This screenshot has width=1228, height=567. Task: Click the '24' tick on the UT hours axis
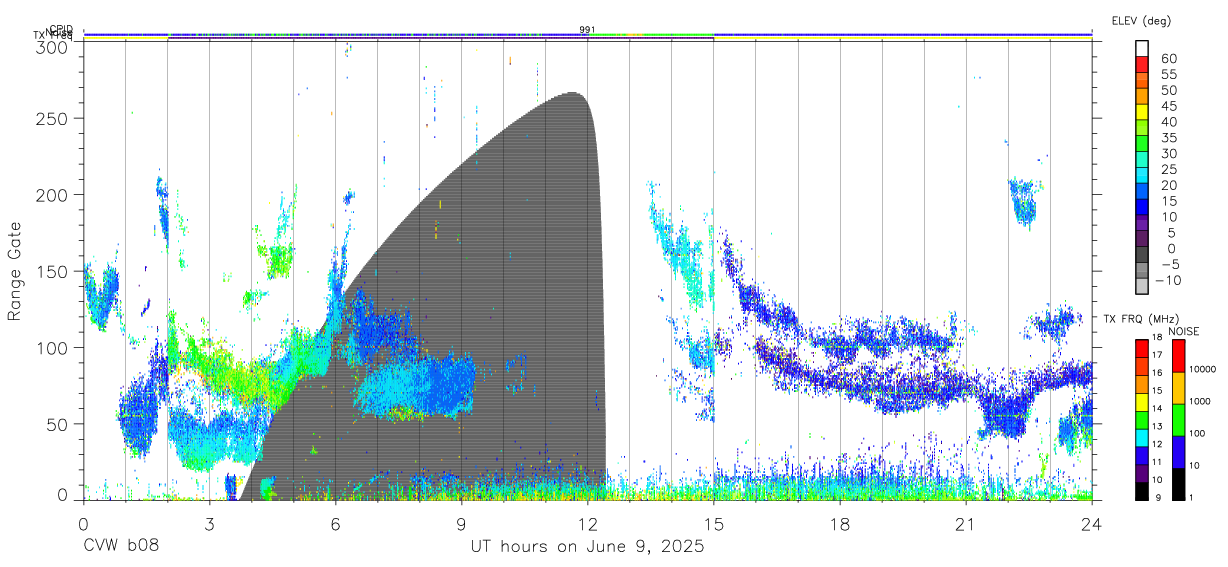pos(1092,523)
